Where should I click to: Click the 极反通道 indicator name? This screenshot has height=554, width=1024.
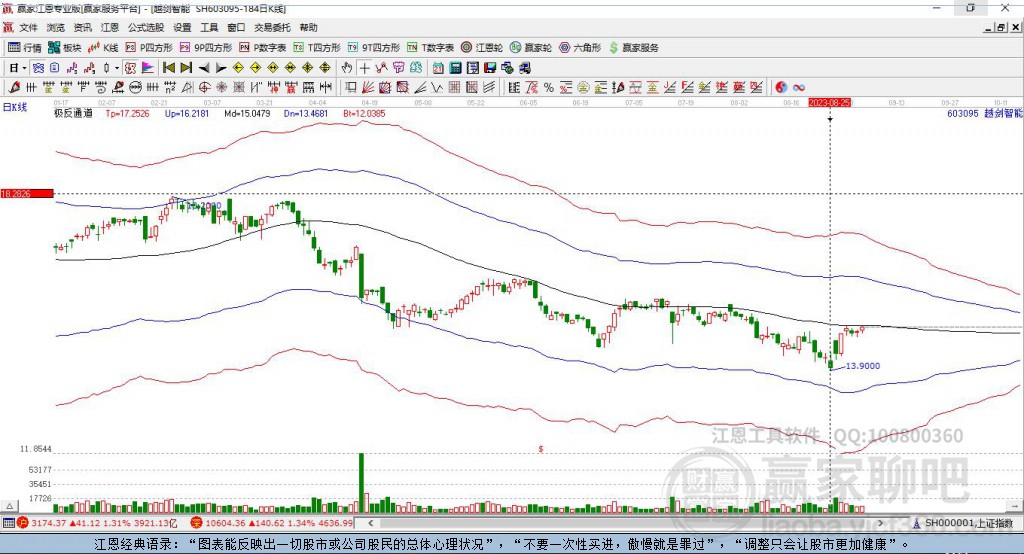click(73, 113)
